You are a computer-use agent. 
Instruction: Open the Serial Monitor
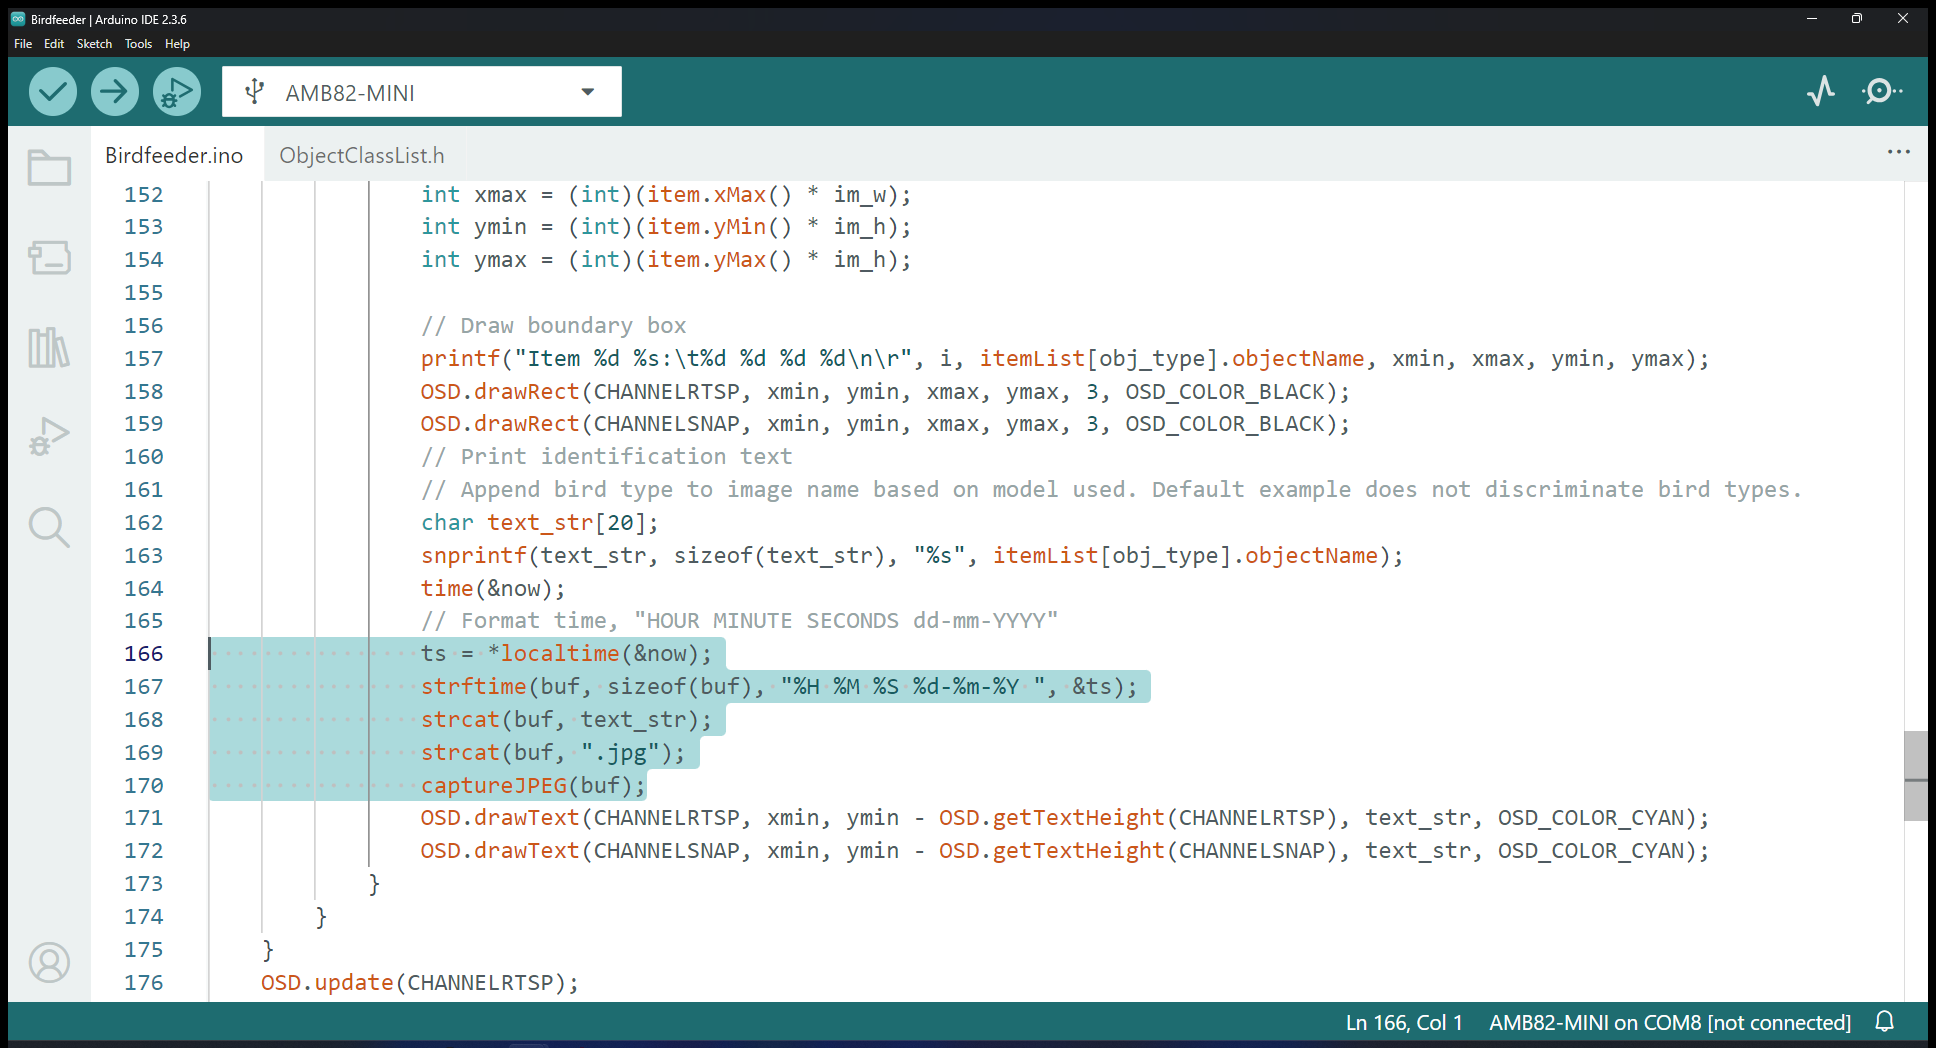click(1881, 92)
